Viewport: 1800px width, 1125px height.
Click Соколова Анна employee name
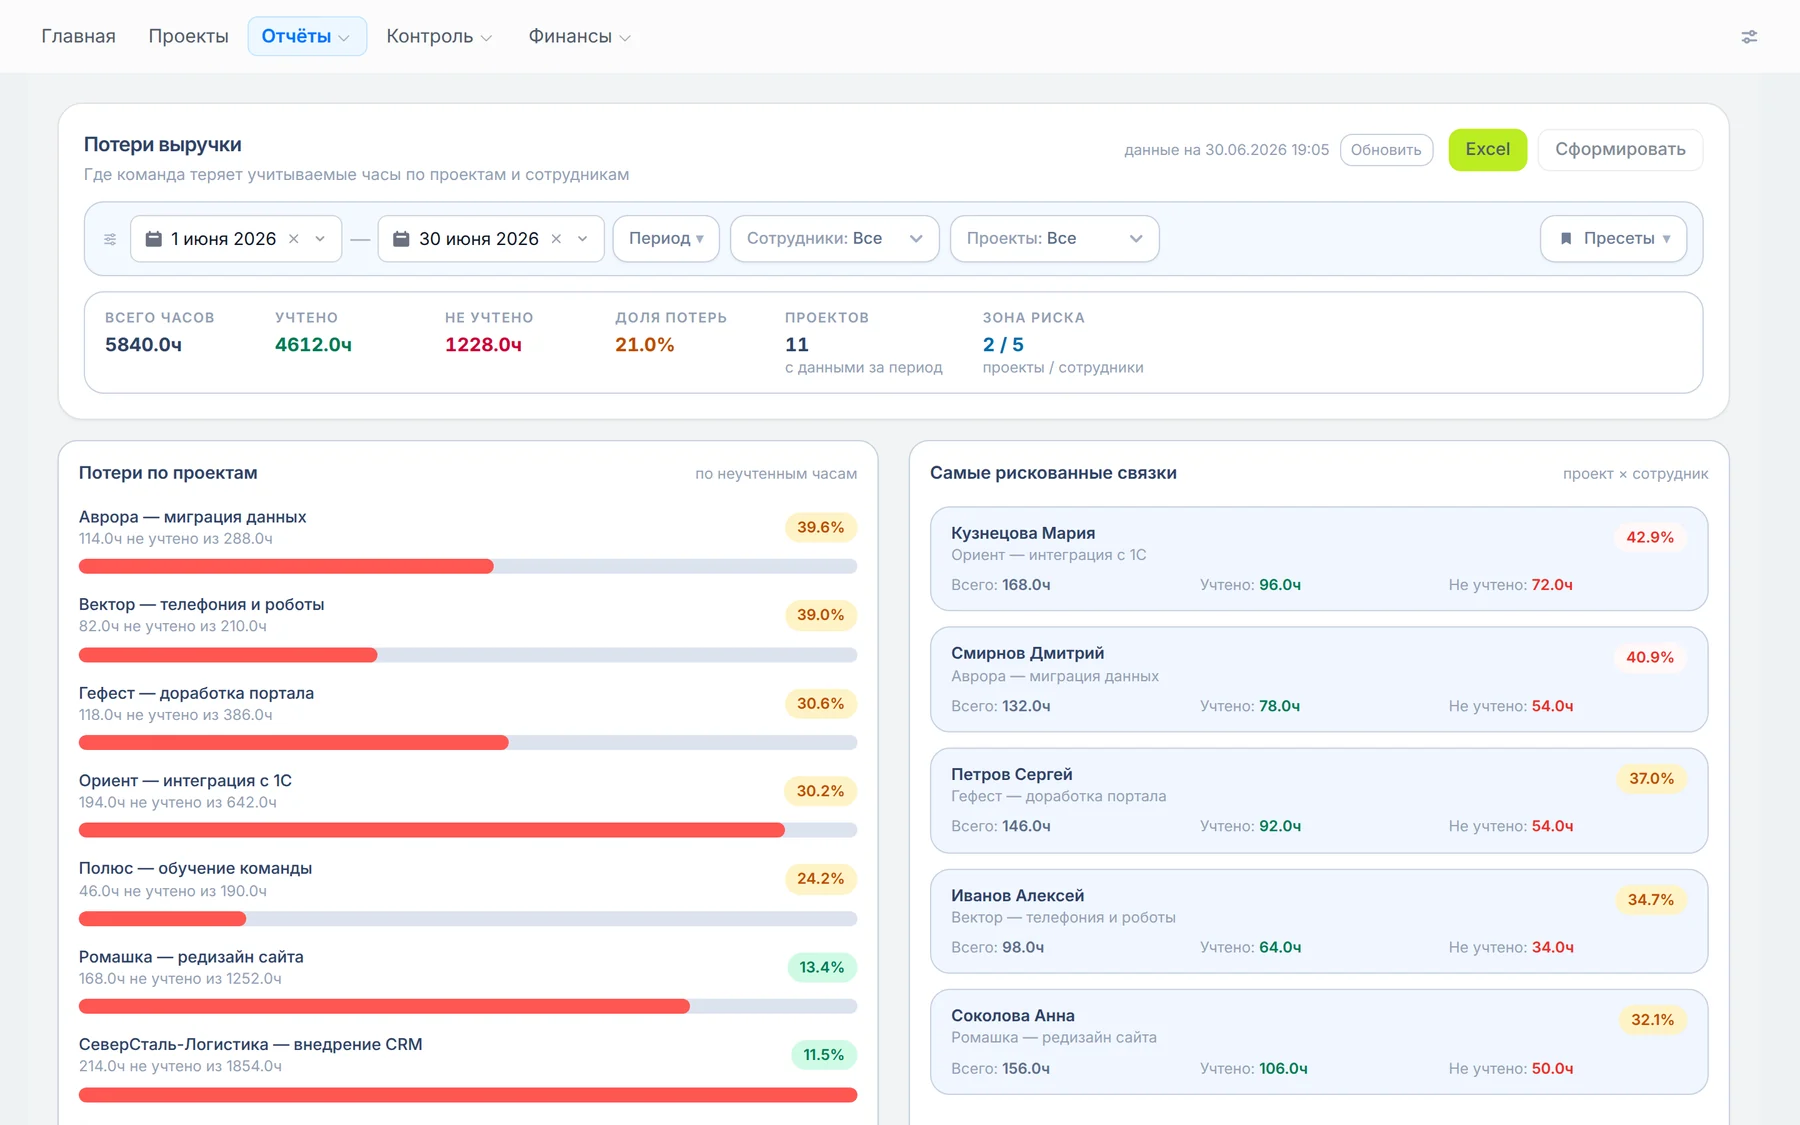tap(1013, 1016)
